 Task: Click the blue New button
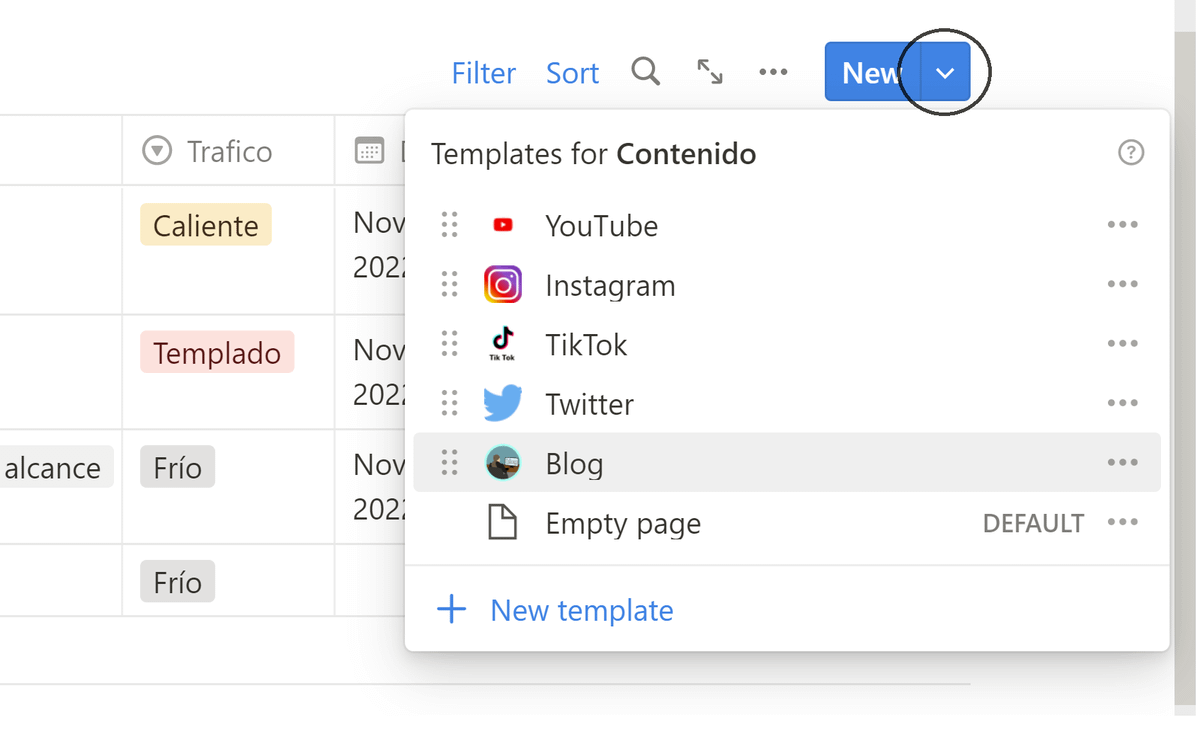[x=872, y=72]
